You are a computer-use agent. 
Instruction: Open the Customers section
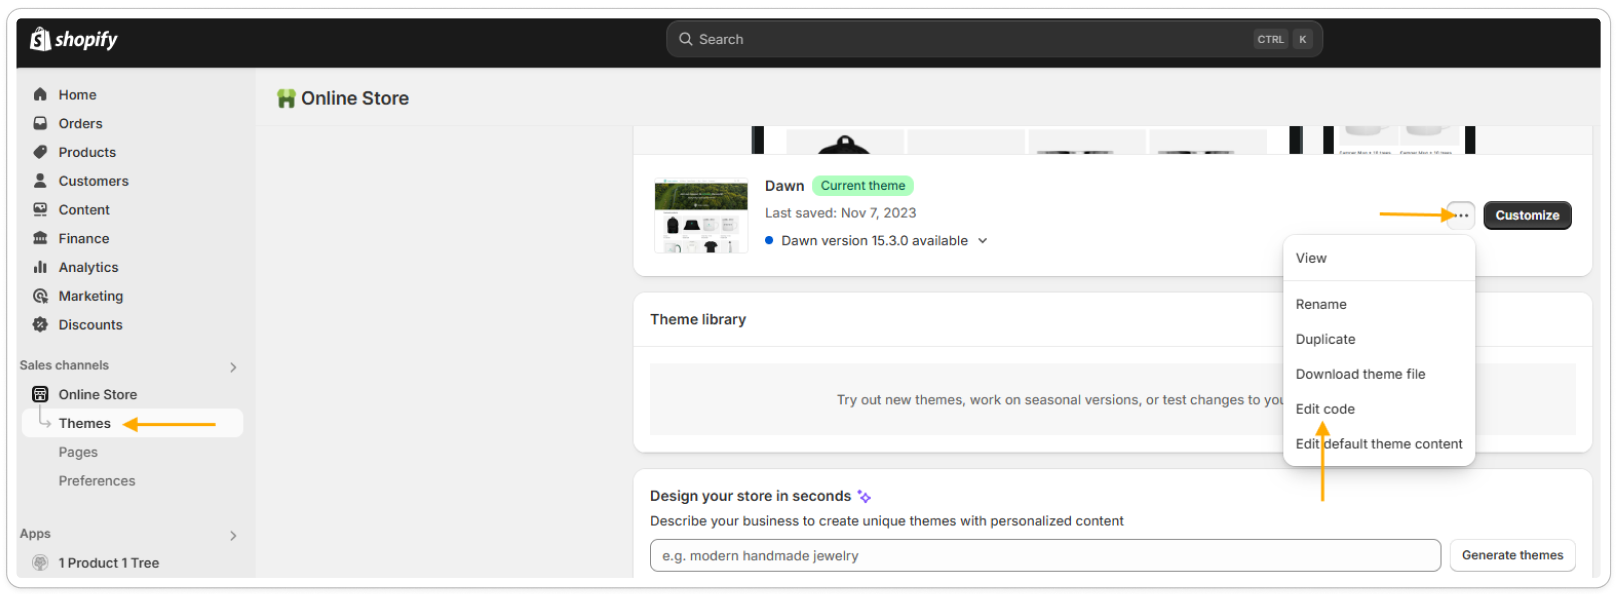pos(93,181)
